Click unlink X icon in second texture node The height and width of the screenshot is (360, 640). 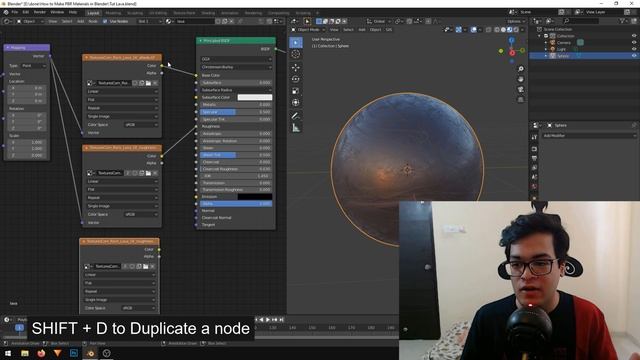click(155, 173)
